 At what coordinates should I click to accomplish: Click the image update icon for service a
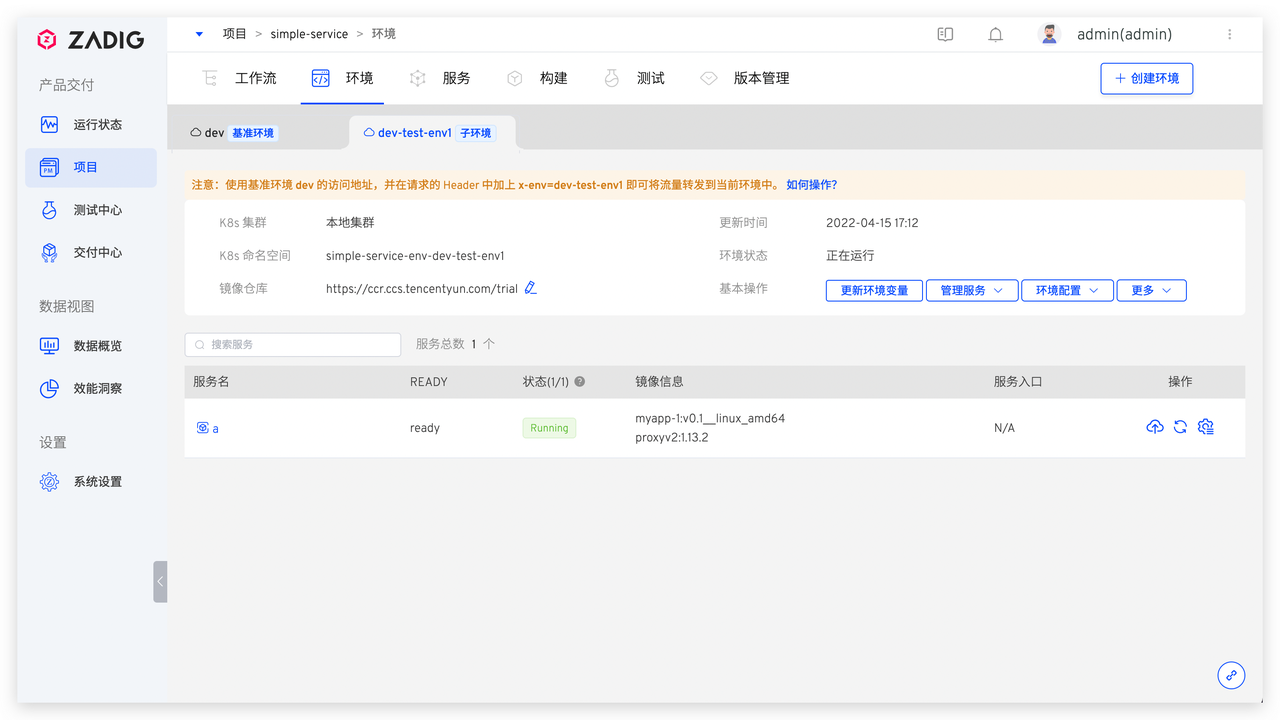[1154, 427]
